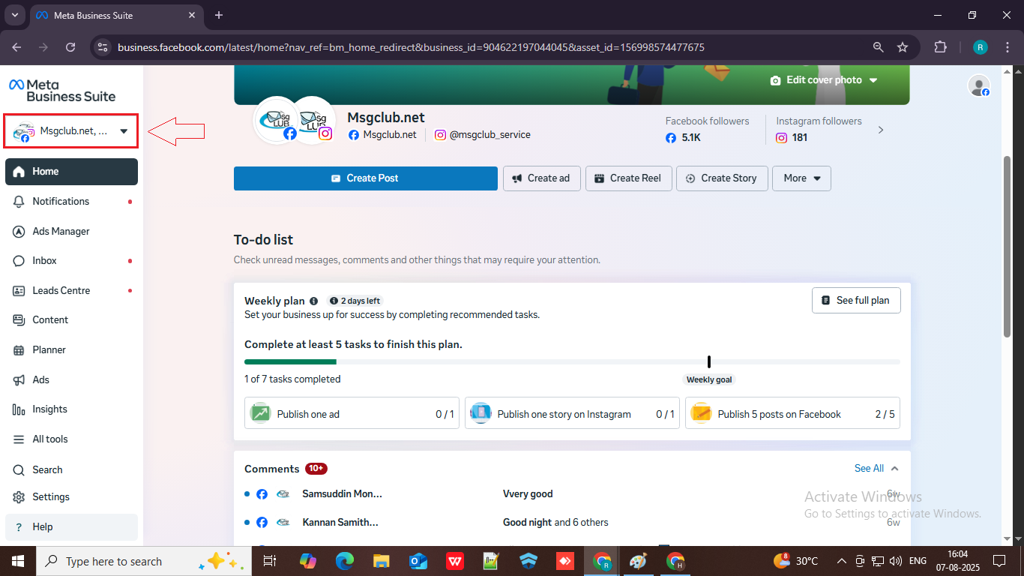Open Outlook from the taskbar

coord(418,561)
